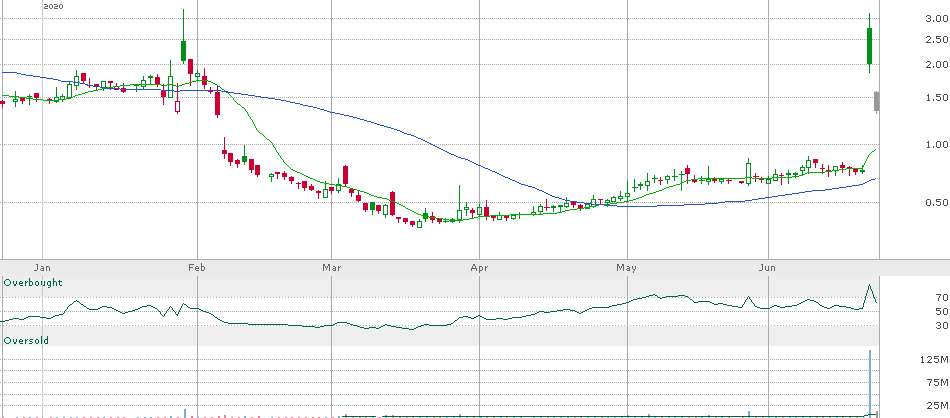Click the RSI 30 level label
The image size is (950, 418).
click(942, 325)
